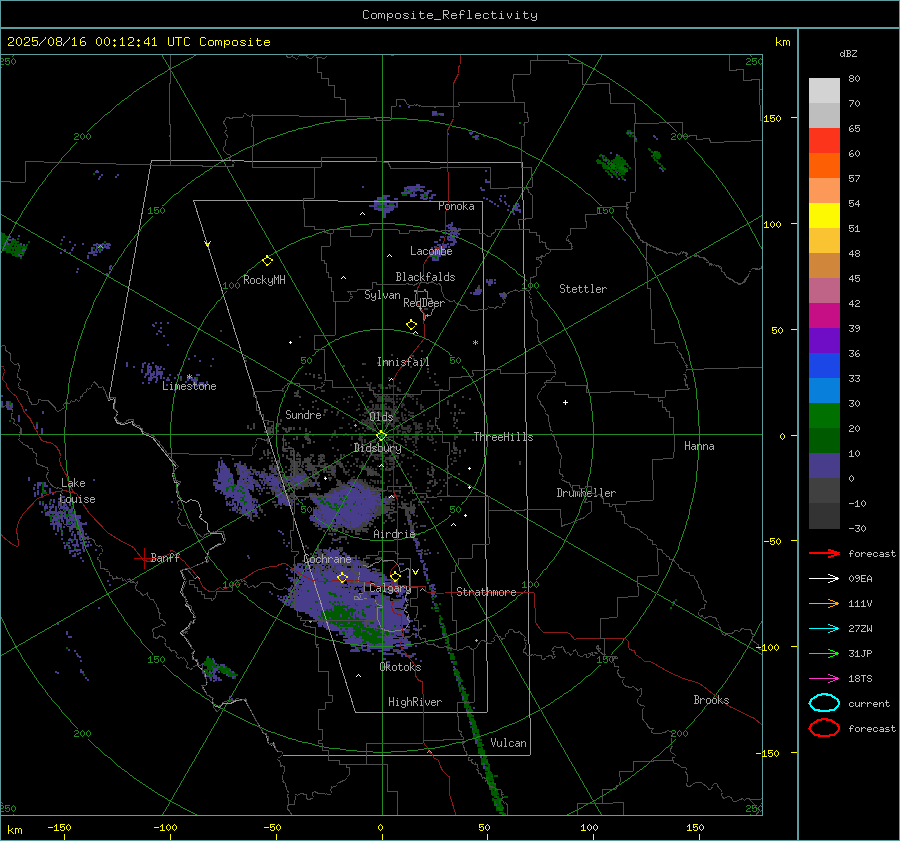
Task: Click the yellow 51 dBZ color swatch
Action: click(824, 215)
